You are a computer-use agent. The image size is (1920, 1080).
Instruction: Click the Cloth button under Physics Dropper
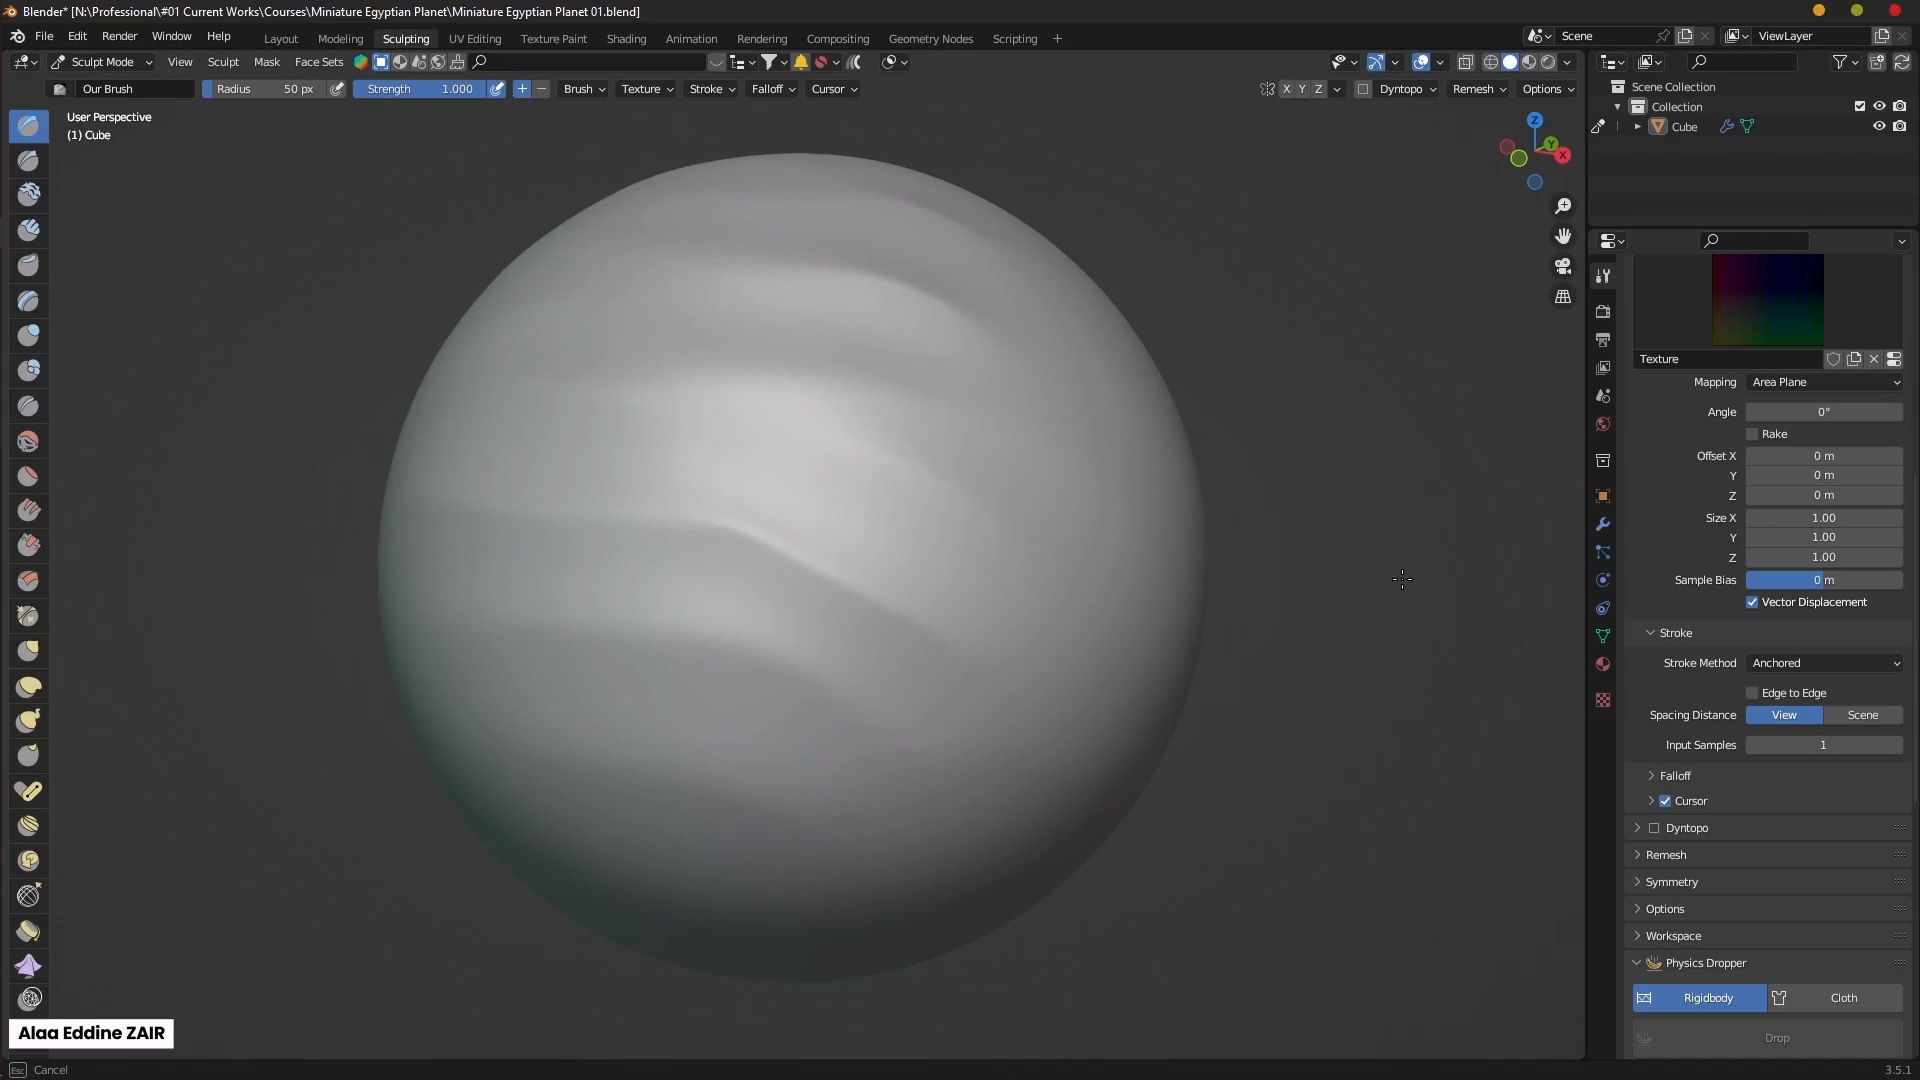point(1842,998)
